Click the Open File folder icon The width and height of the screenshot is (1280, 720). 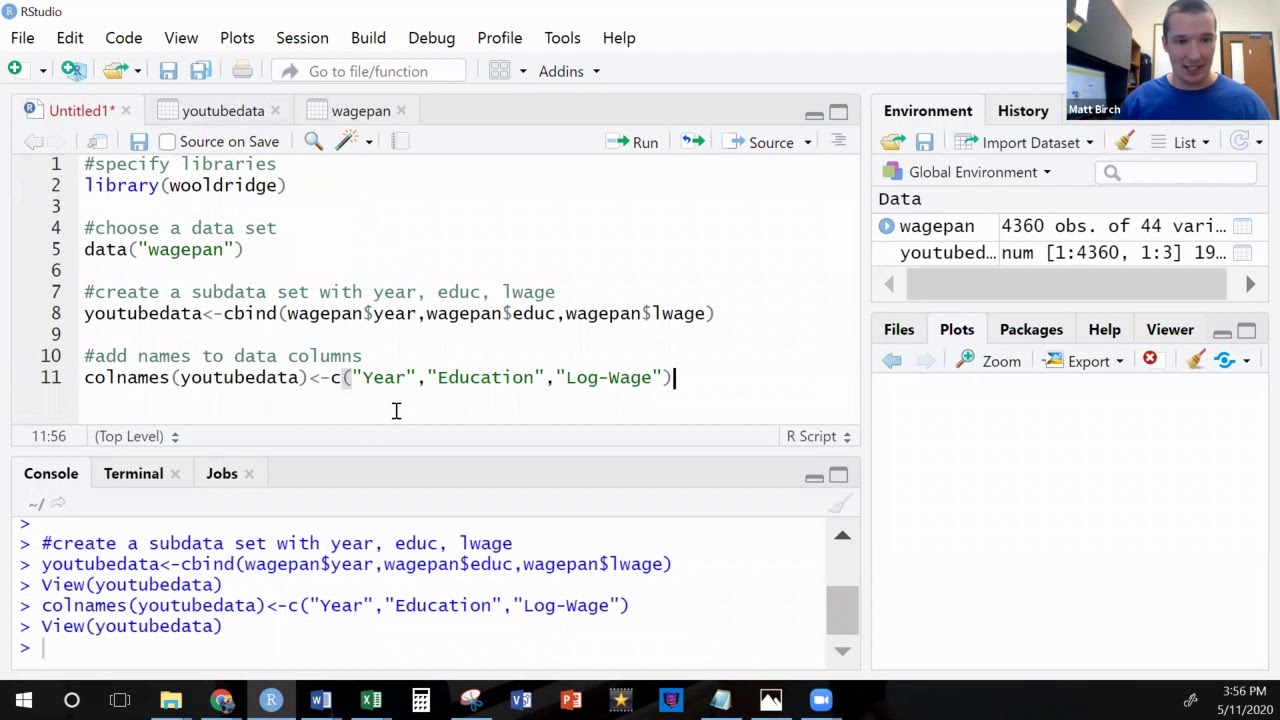(115, 71)
